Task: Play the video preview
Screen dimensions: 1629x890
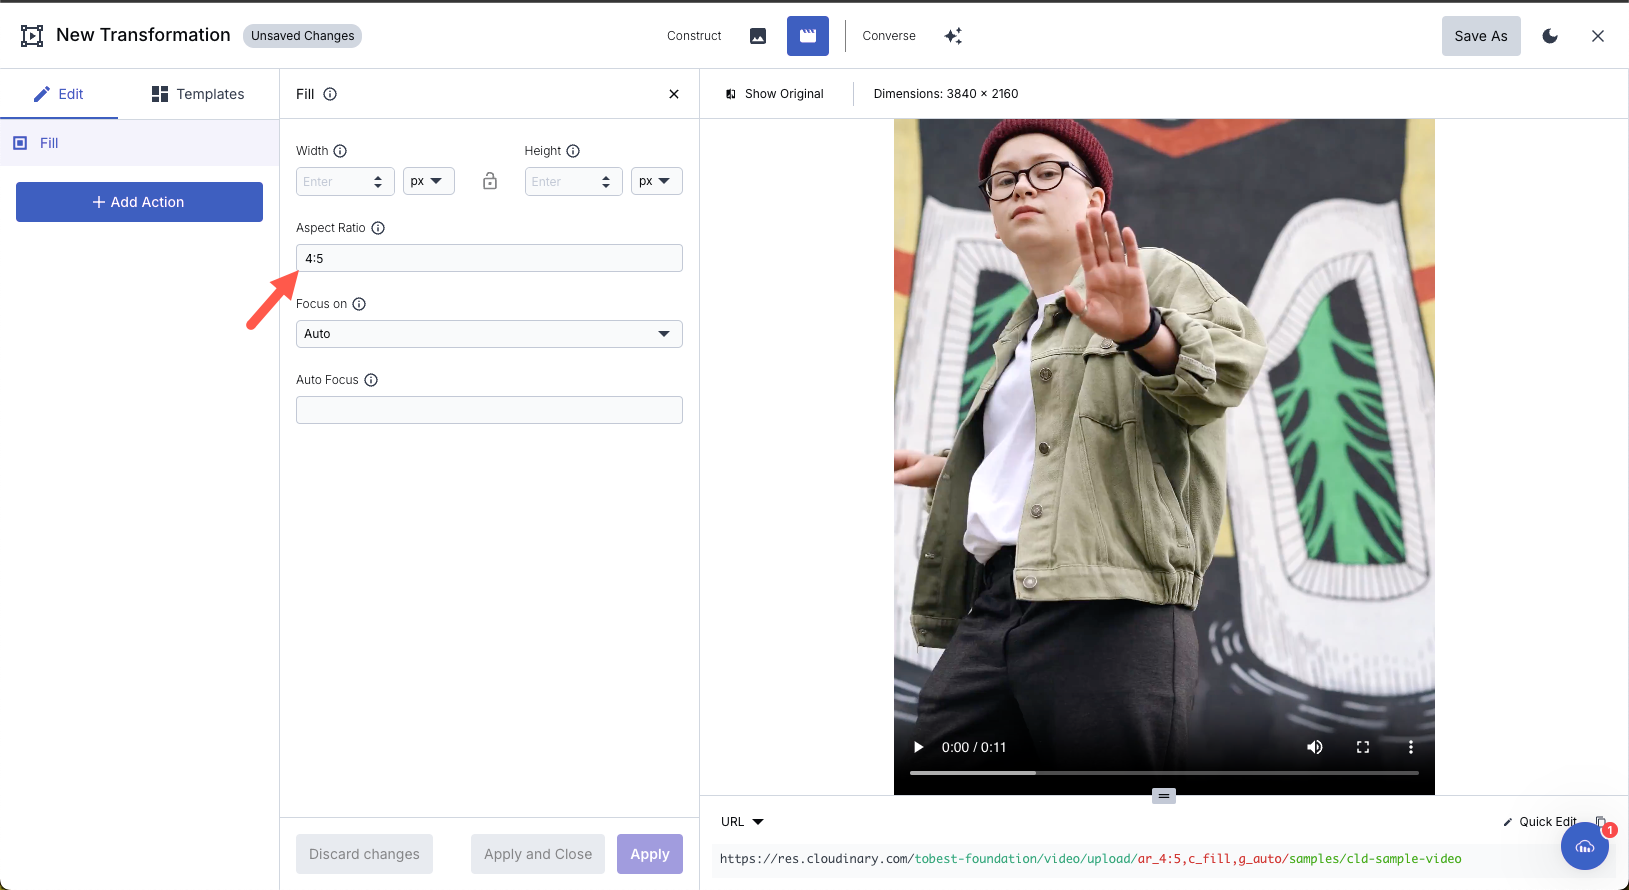Action: coord(918,747)
